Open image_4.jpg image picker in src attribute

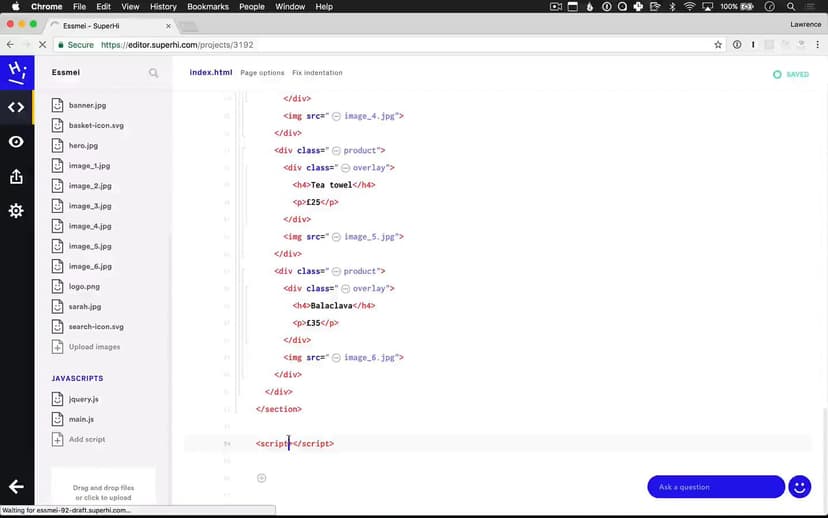coord(337,116)
